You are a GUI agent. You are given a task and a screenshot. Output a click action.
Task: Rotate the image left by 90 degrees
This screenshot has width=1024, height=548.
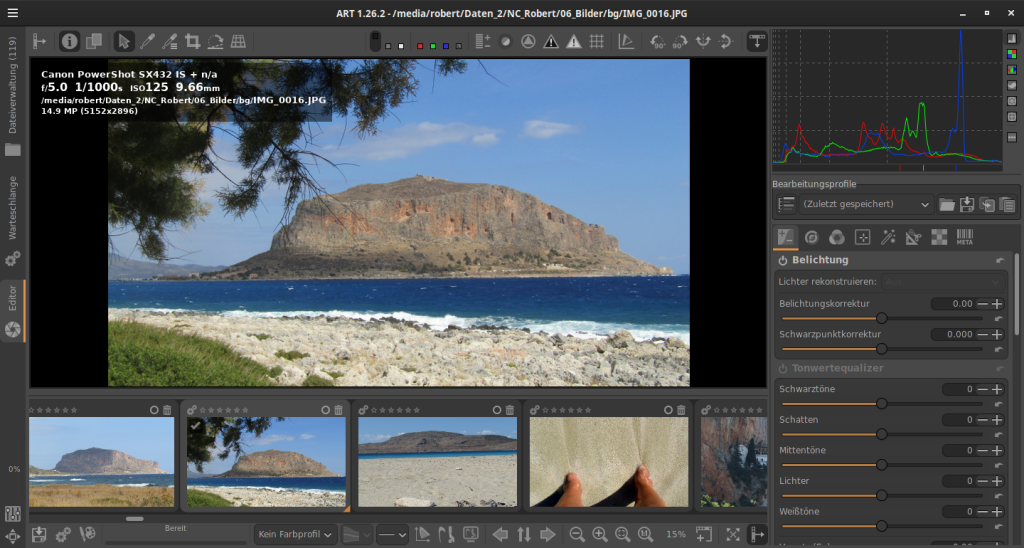(x=657, y=42)
